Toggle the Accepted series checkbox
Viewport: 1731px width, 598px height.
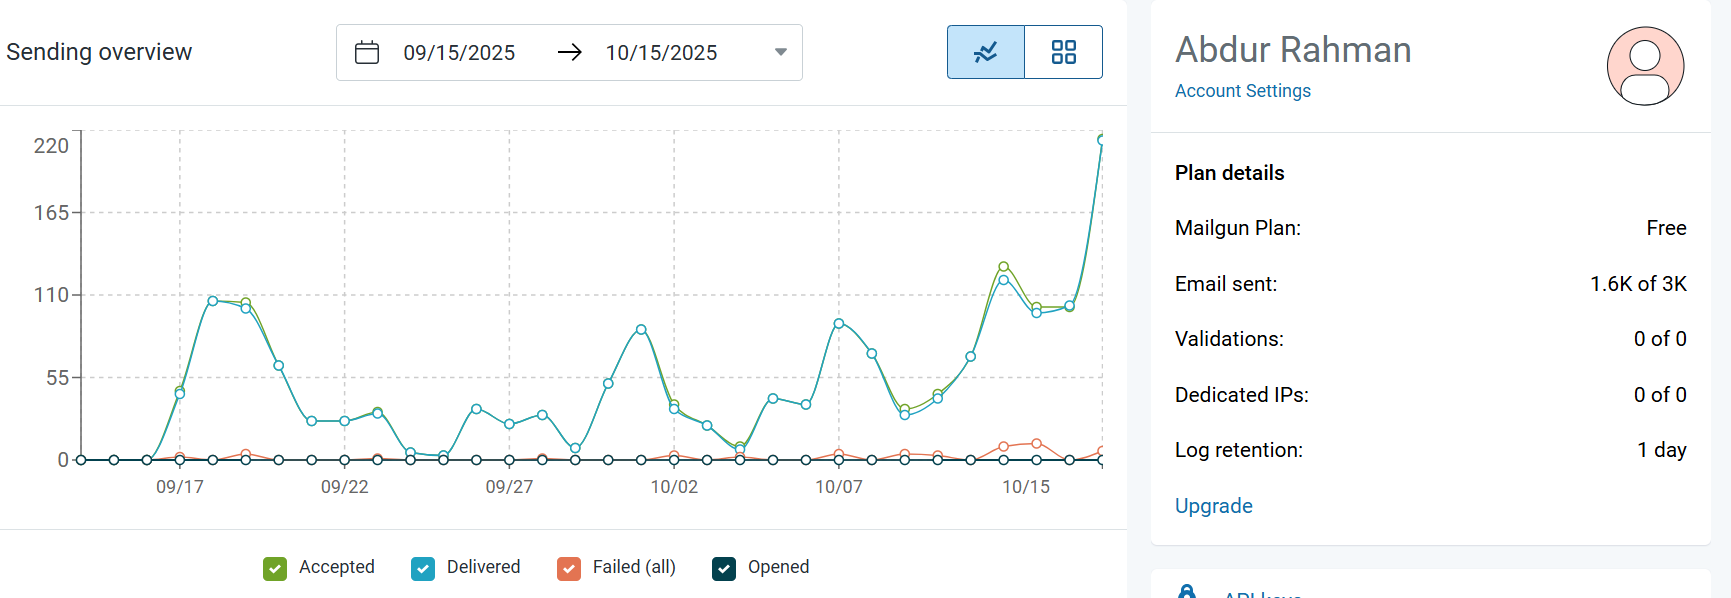pos(275,568)
